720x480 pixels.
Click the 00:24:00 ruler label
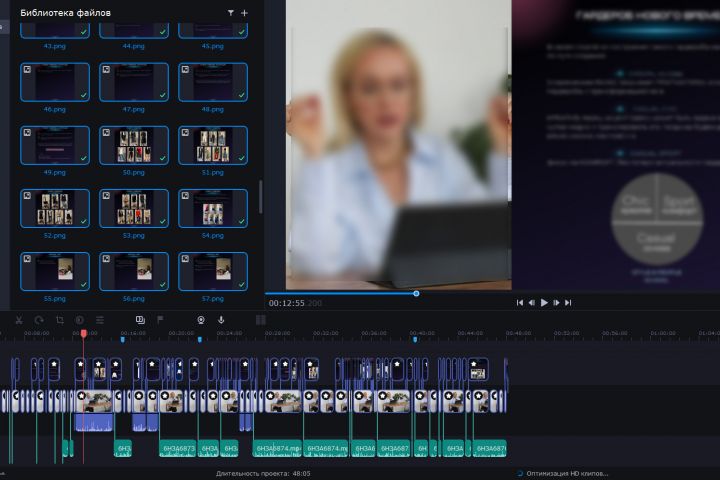229,333
